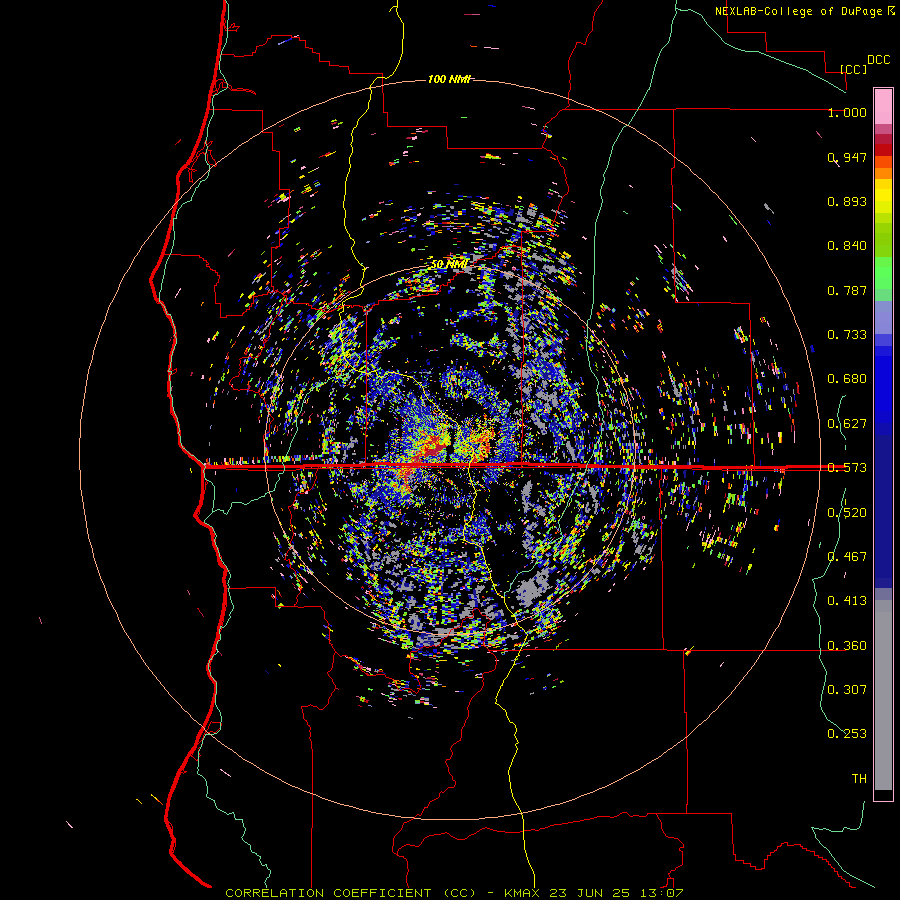
Task: Click the 100 NMI range ring label
Action: [x=448, y=79]
